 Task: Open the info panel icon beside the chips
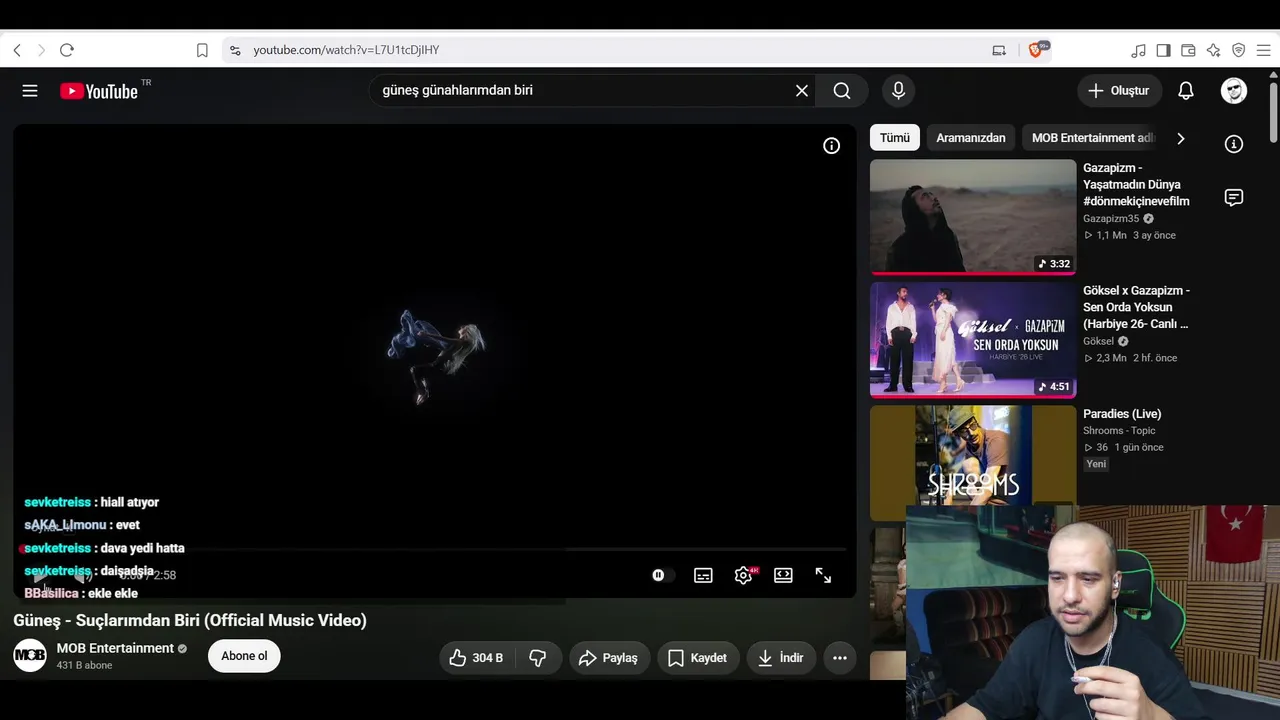point(1234,144)
